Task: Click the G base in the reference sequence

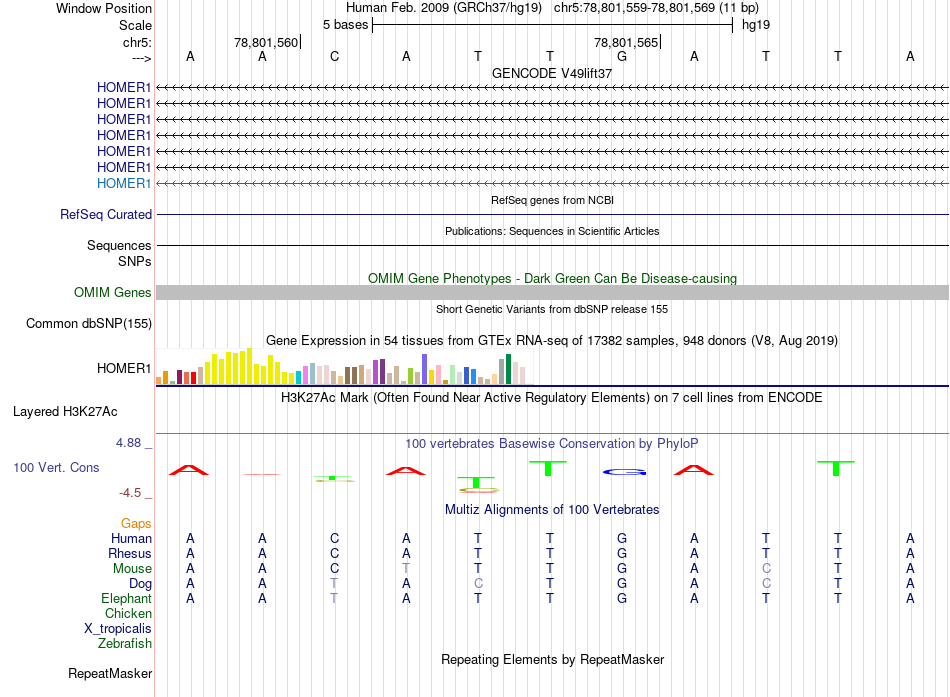Action: (x=622, y=56)
